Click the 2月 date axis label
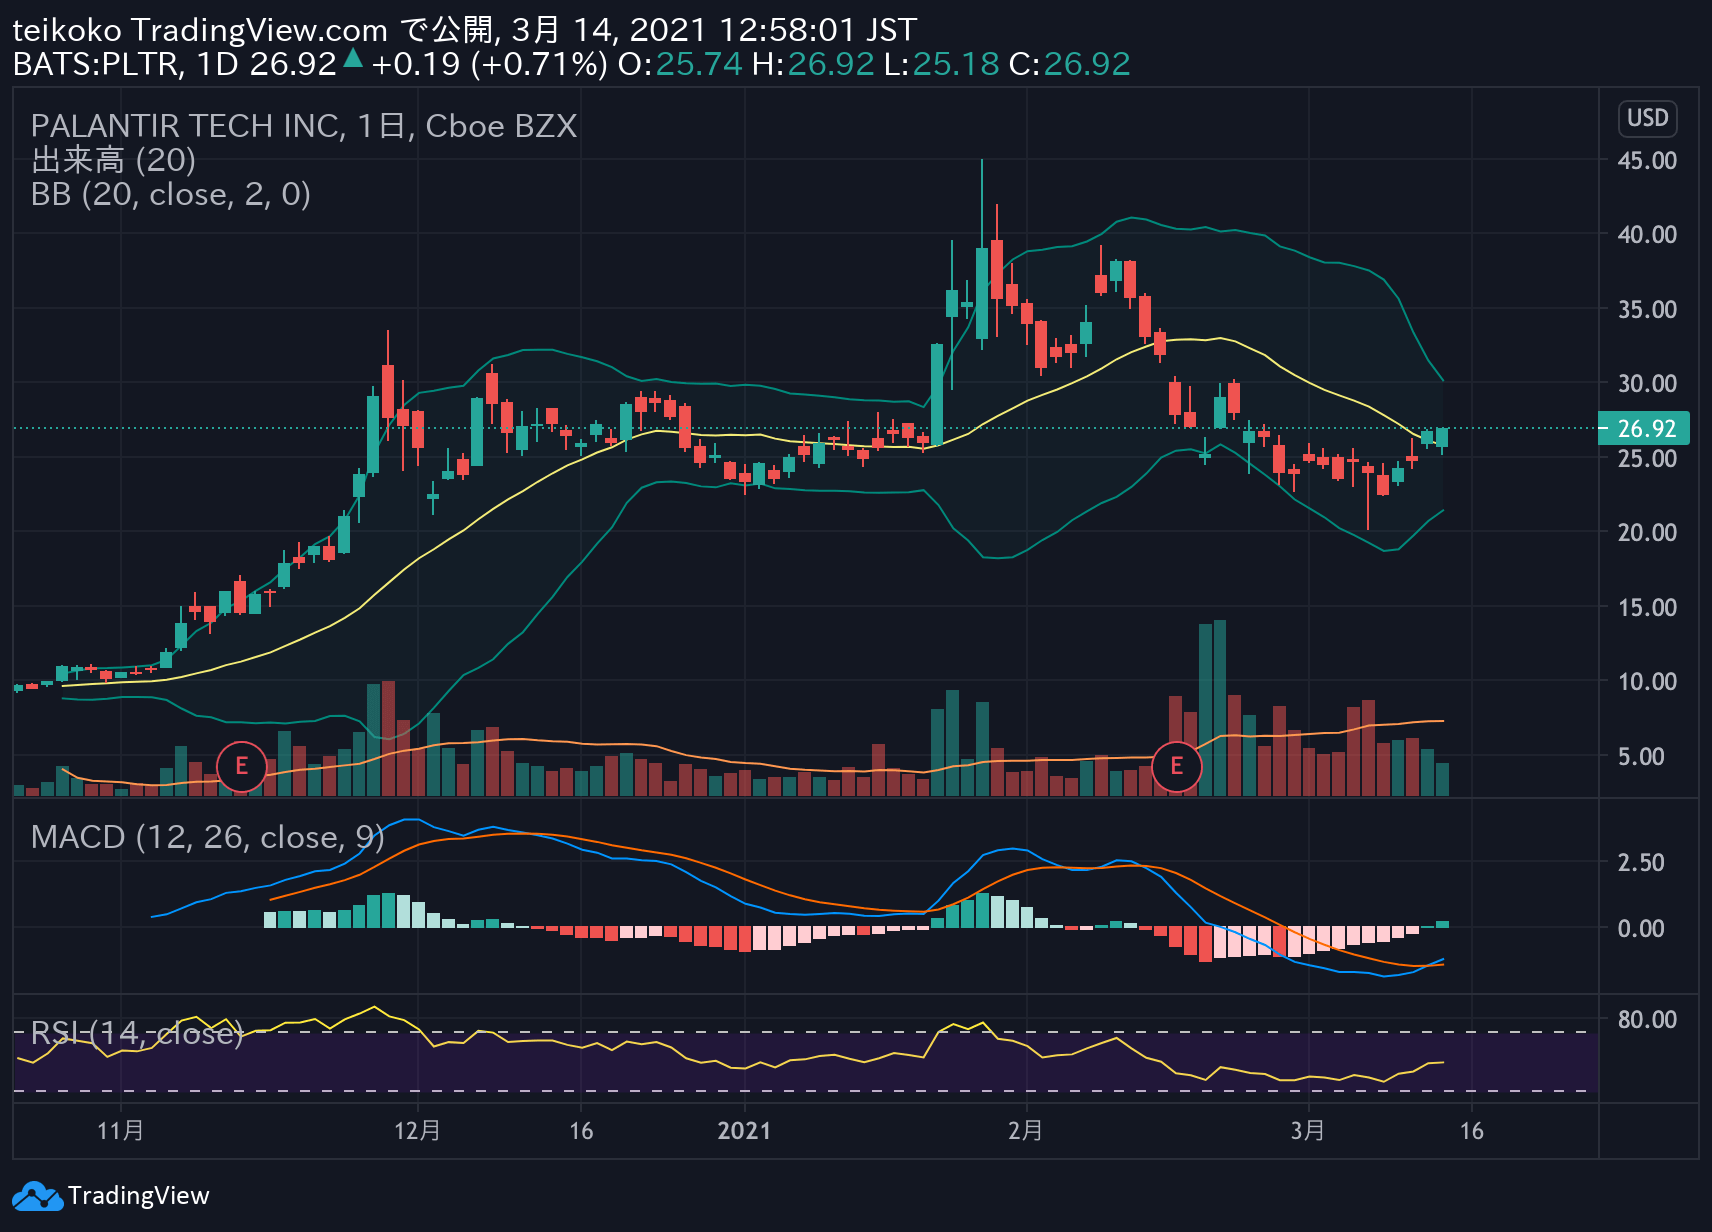This screenshot has width=1712, height=1232. click(x=1026, y=1131)
